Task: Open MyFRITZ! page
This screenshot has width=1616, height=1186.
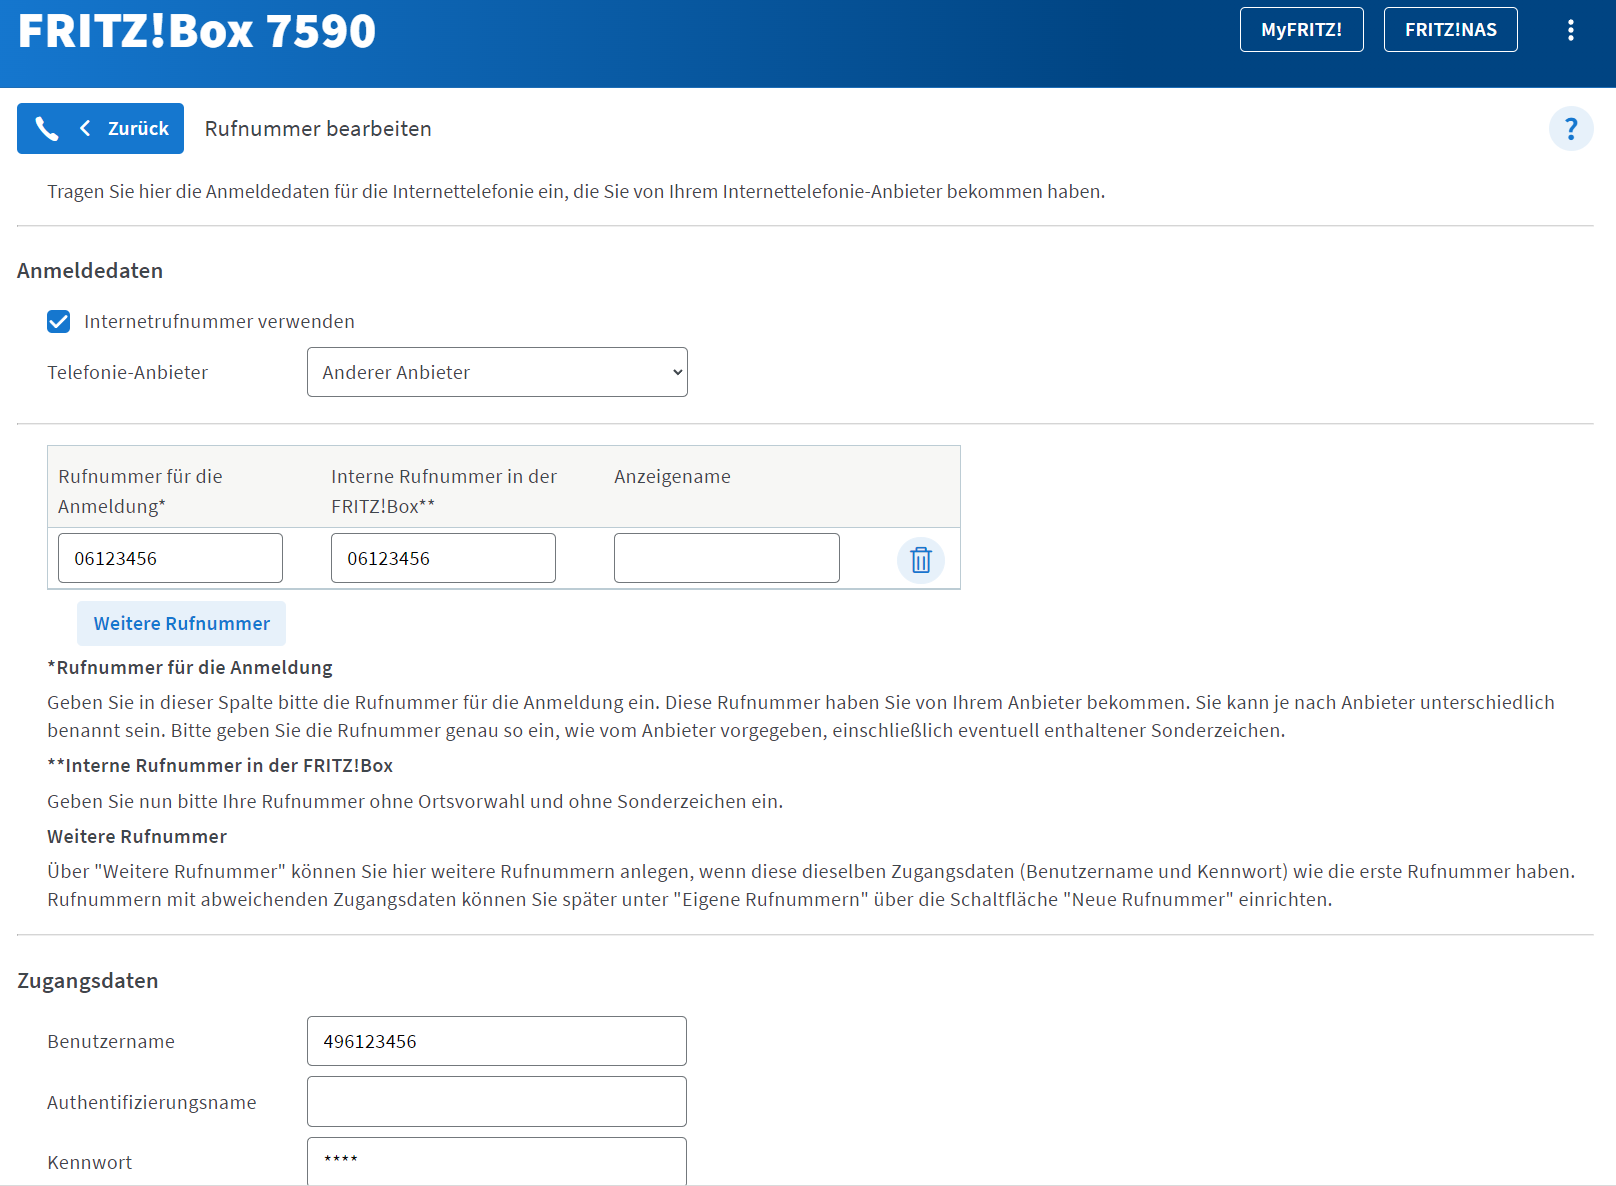Action: click(x=1302, y=30)
